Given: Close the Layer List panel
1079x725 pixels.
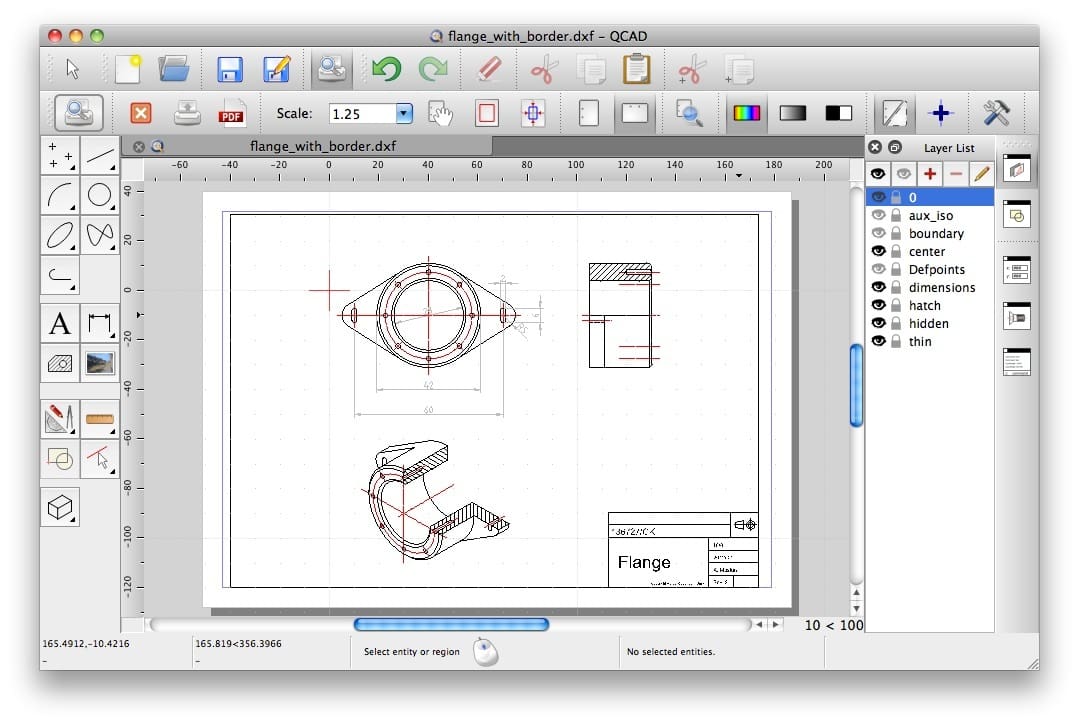Looking at the screenshot, I should (875, 147).
